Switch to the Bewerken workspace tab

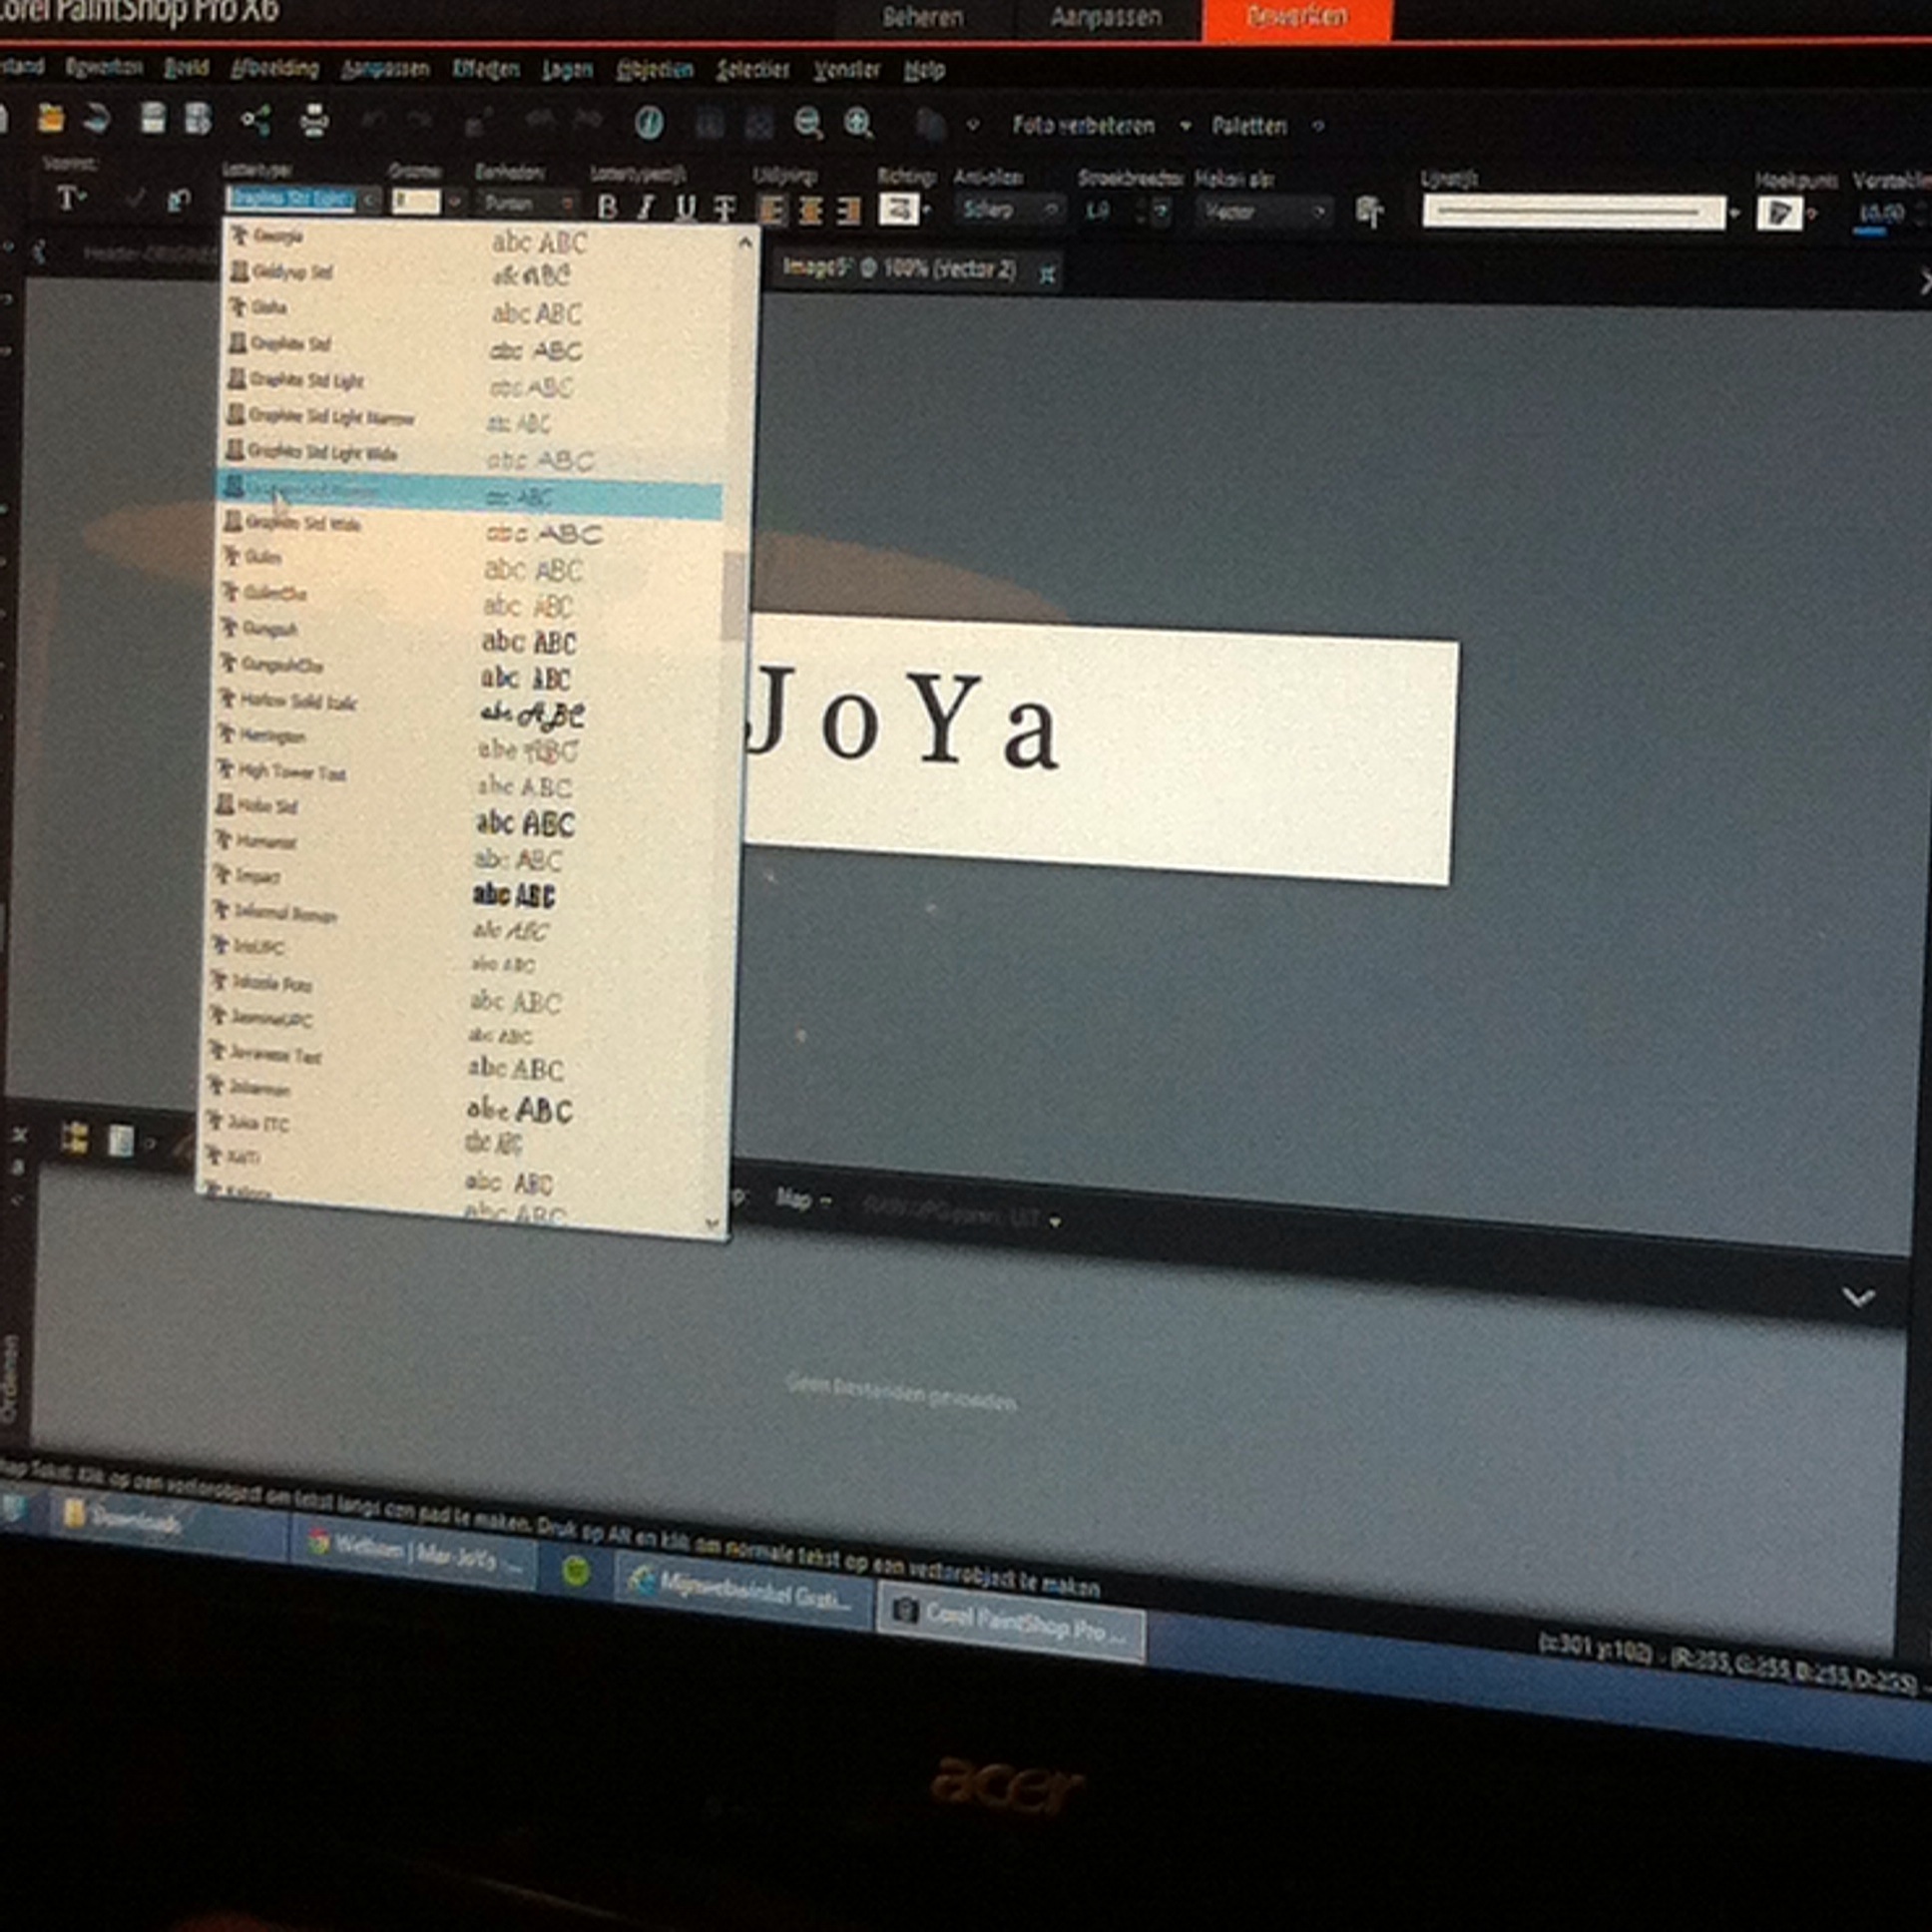[x=1297, y=19]
